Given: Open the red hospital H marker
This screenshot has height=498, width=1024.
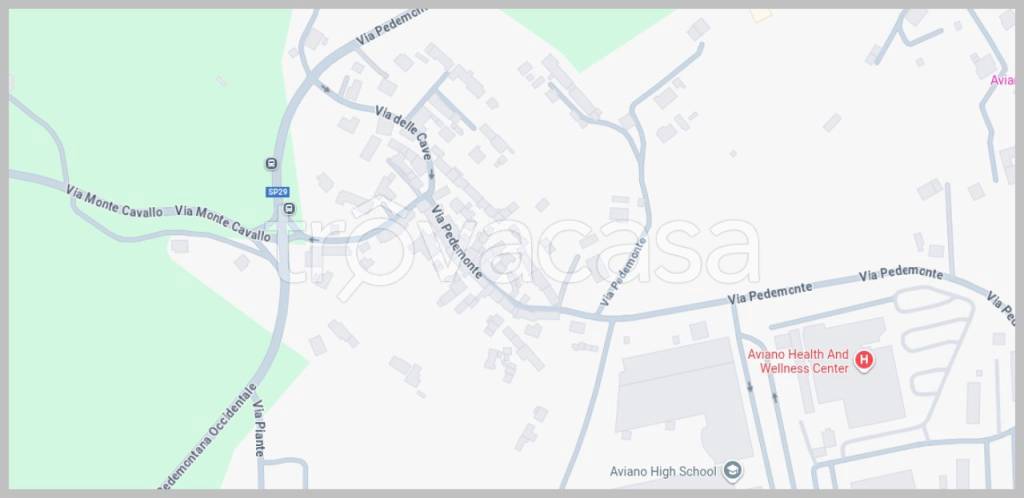Looking at the screenshot, I should pos(864,360).
